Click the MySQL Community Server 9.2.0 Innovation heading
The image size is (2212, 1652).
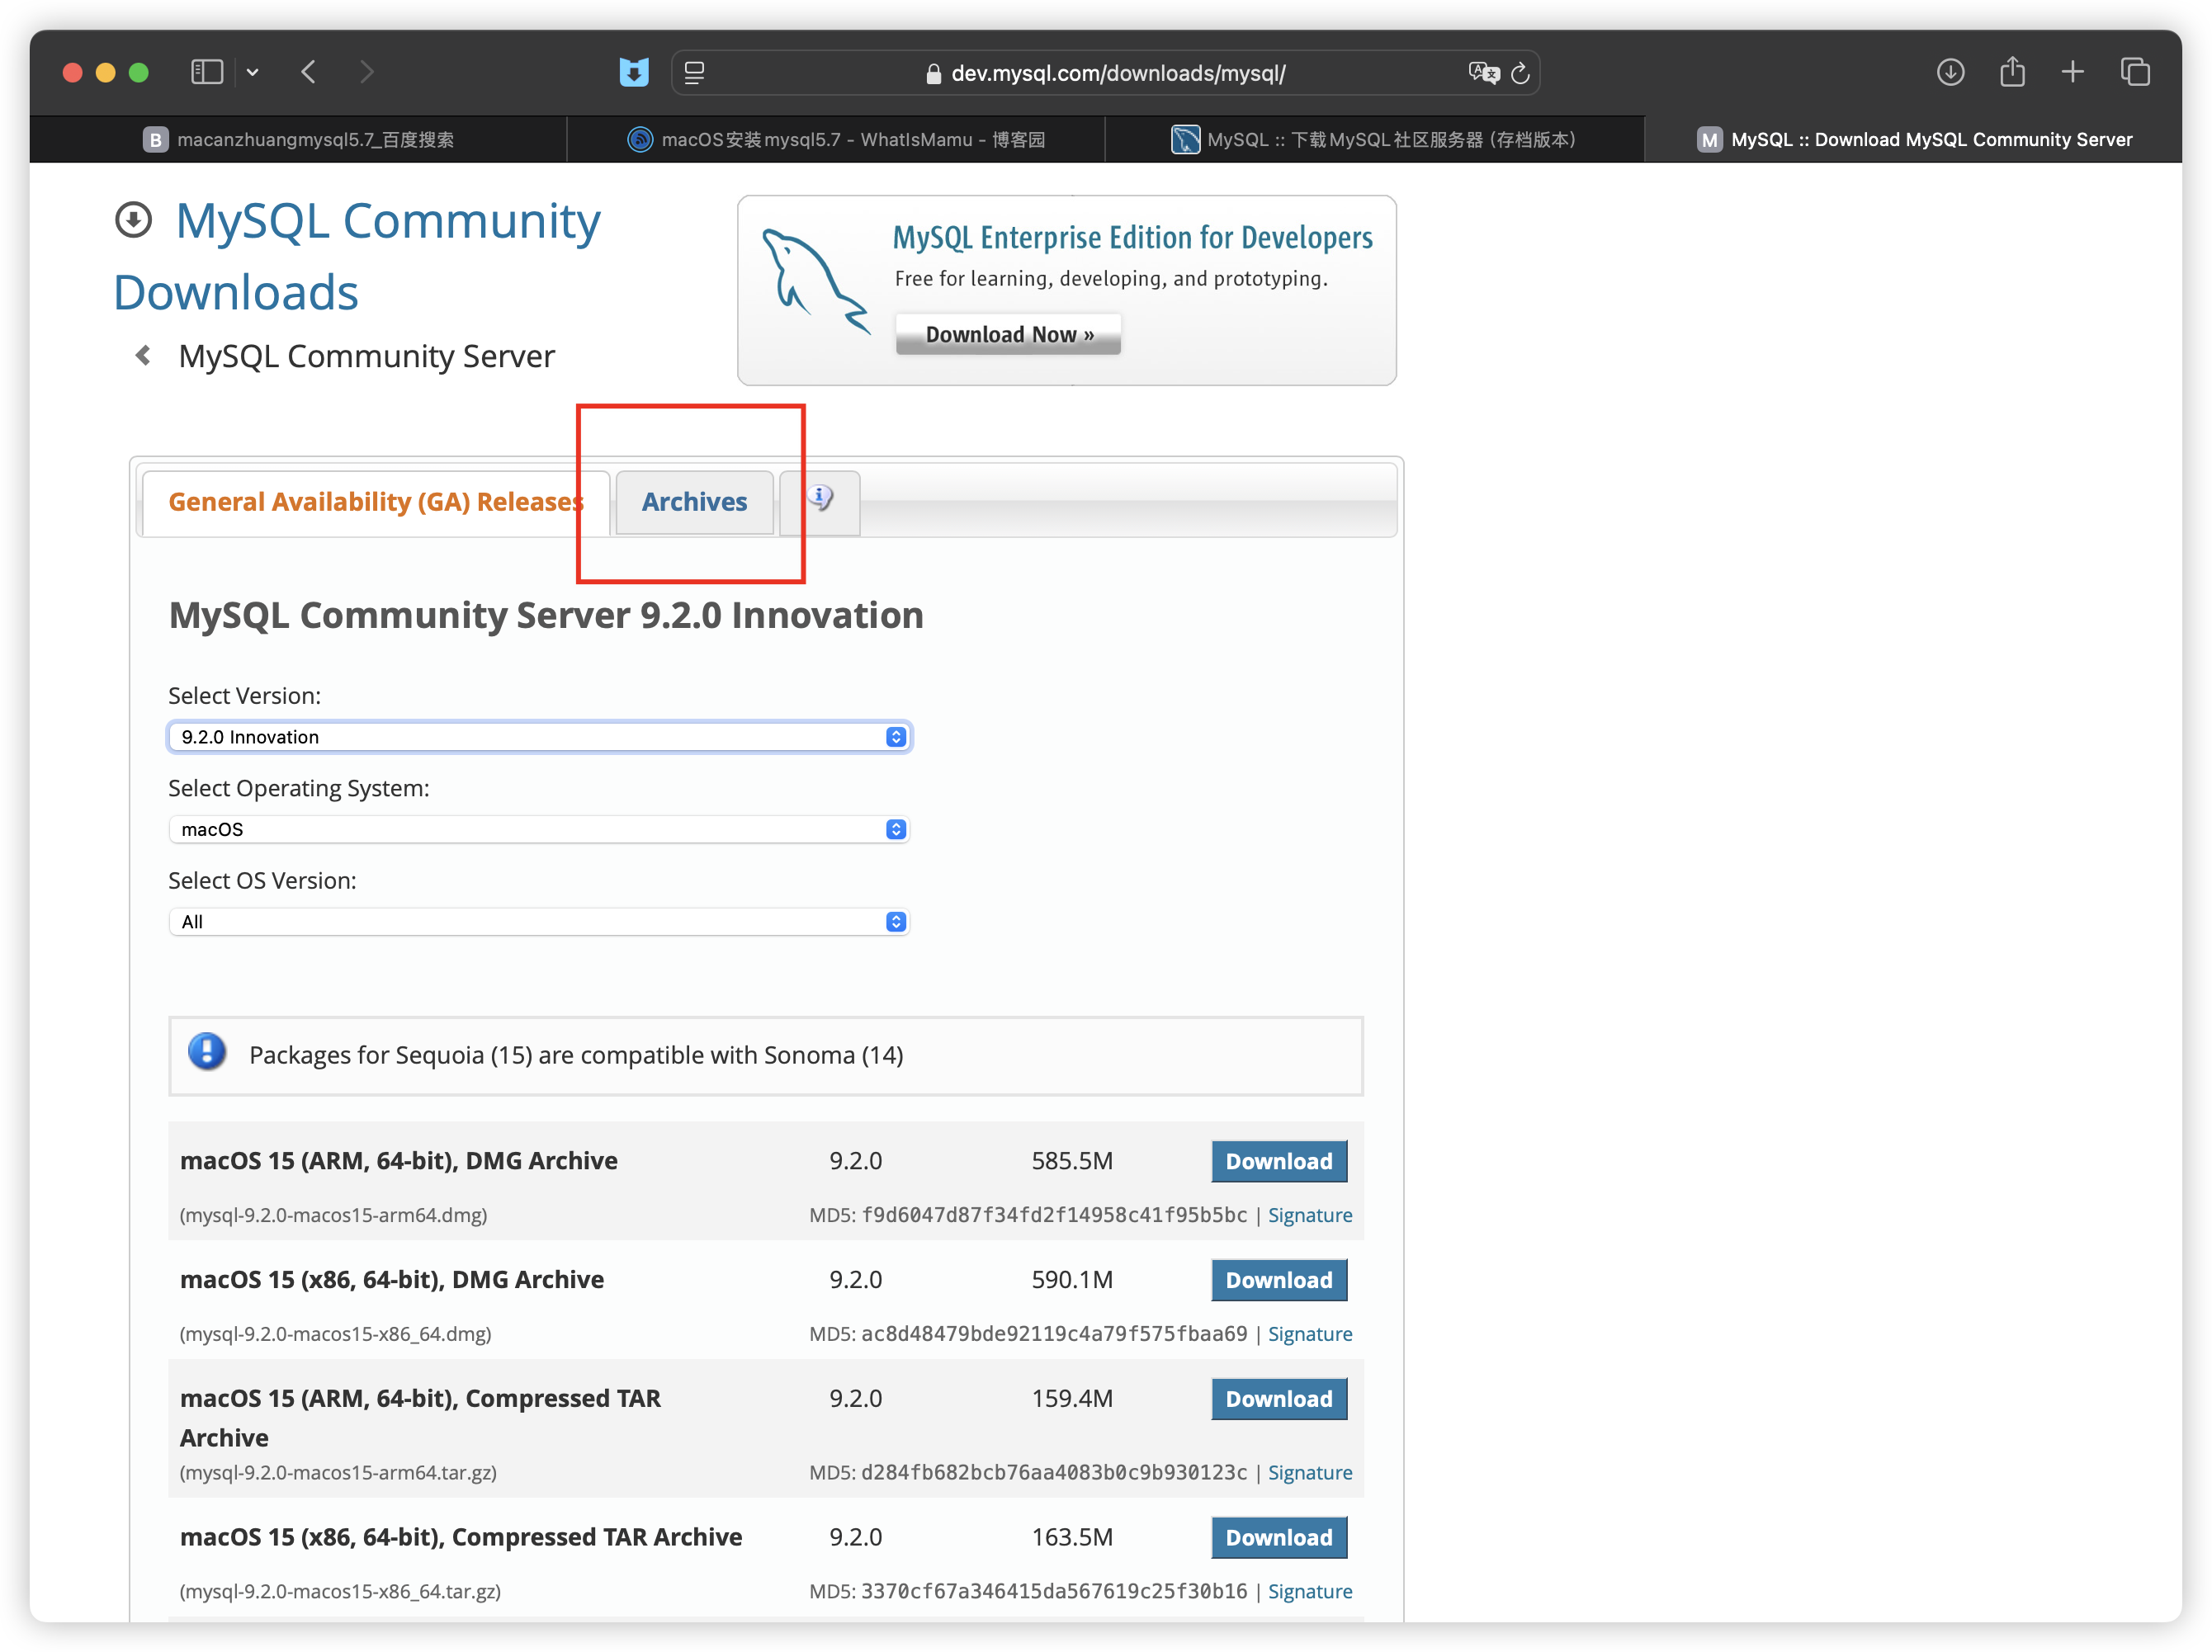(x=546, y=615)
